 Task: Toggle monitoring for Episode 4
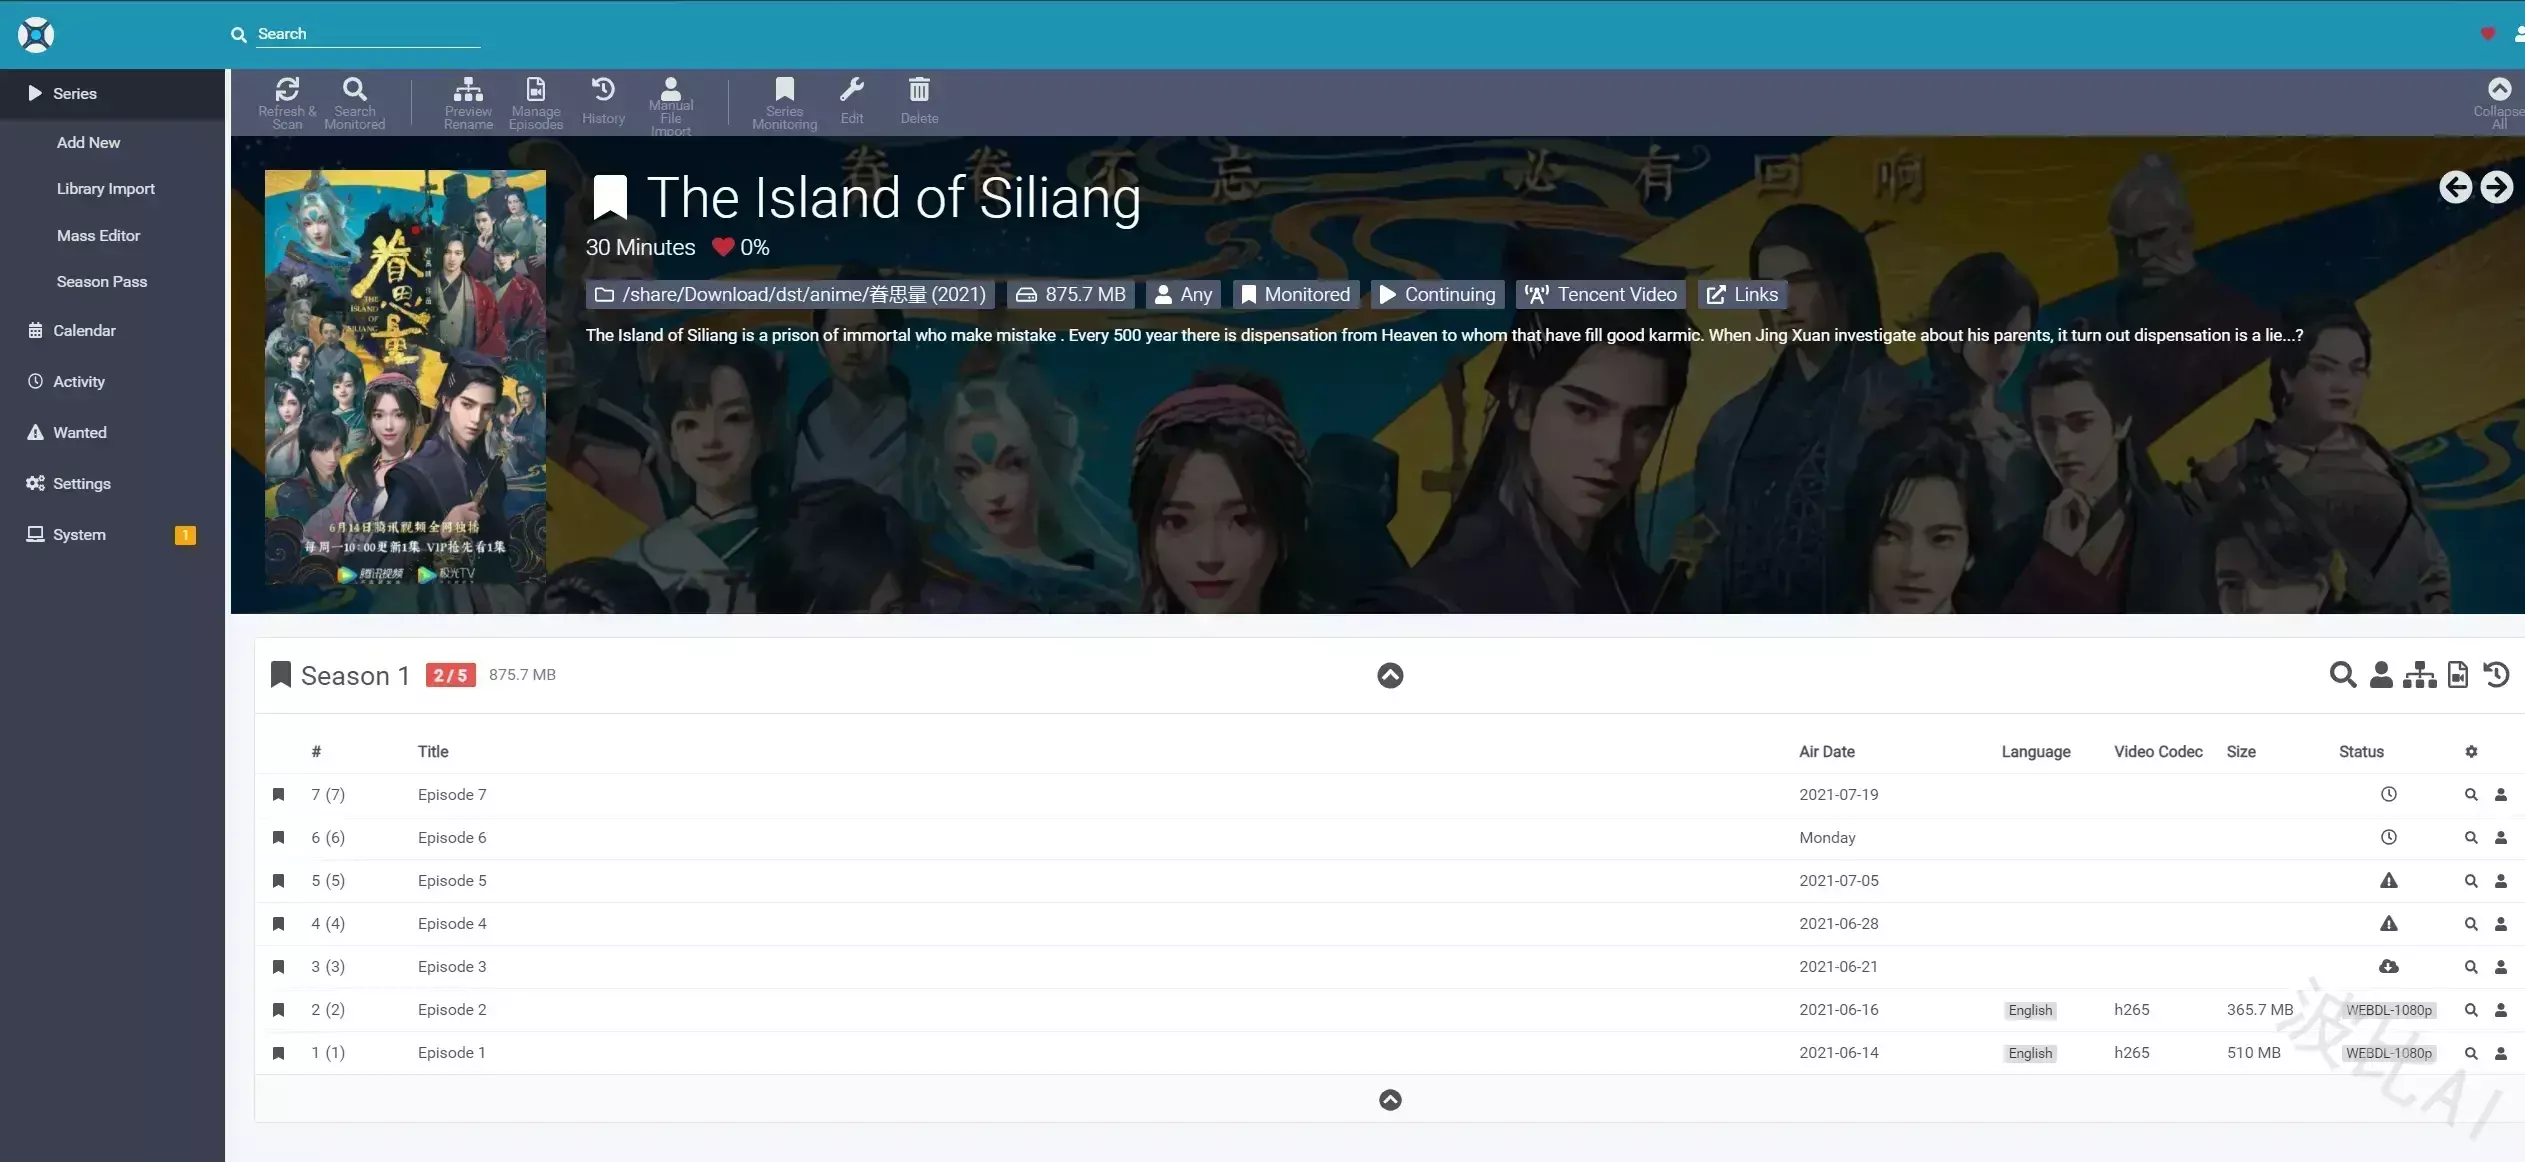(279, 924)
